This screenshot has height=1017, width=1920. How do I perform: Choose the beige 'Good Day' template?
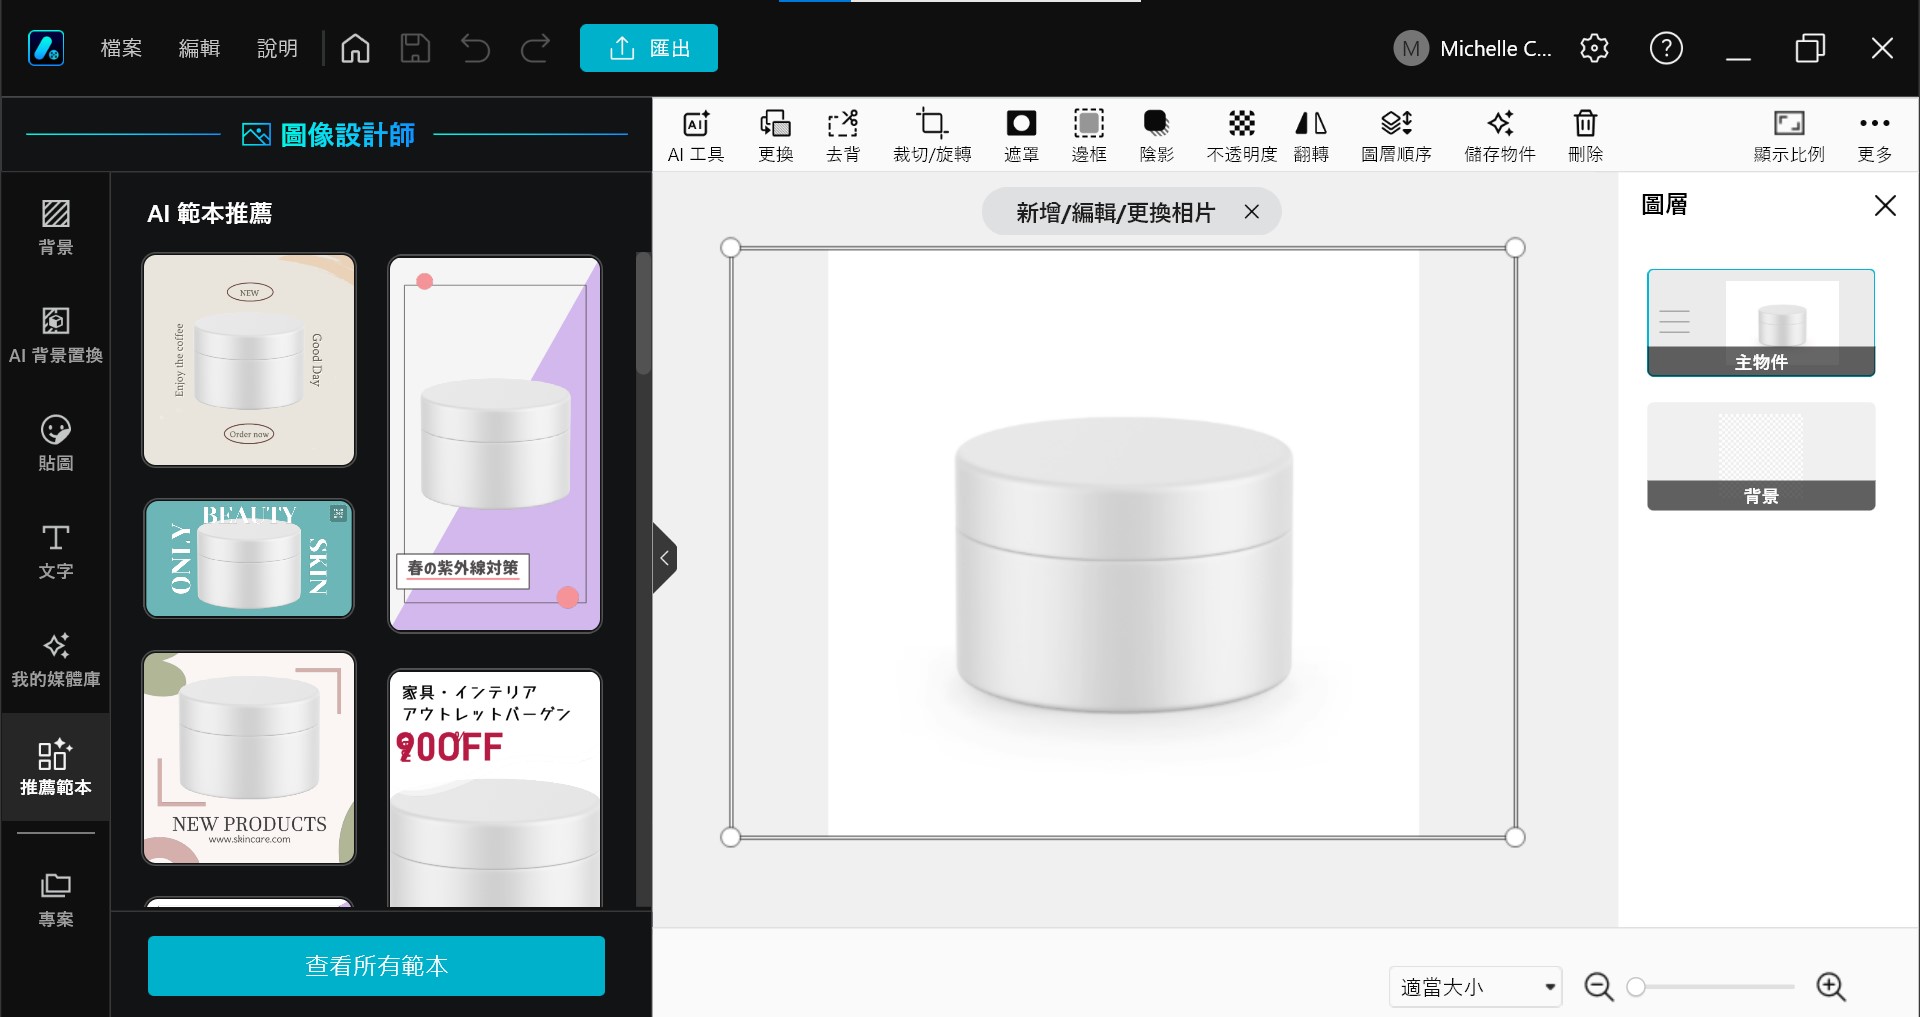click(249, 360)
